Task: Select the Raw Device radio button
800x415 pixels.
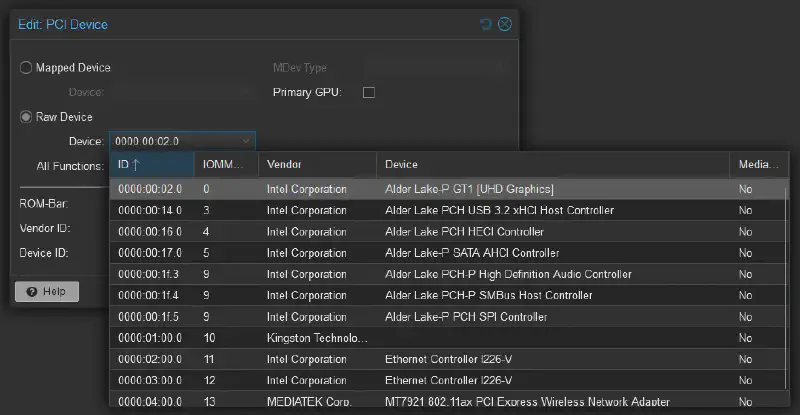Action: point(26,117)
